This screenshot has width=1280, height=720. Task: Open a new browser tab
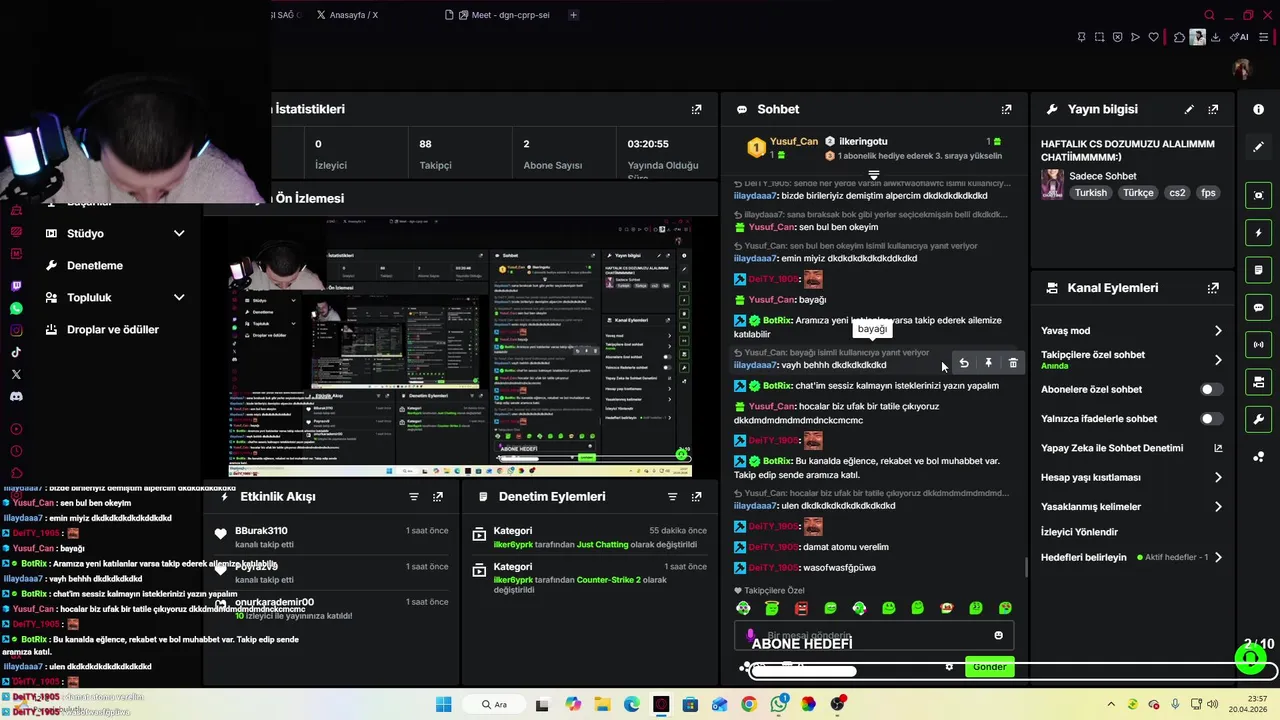573,15
